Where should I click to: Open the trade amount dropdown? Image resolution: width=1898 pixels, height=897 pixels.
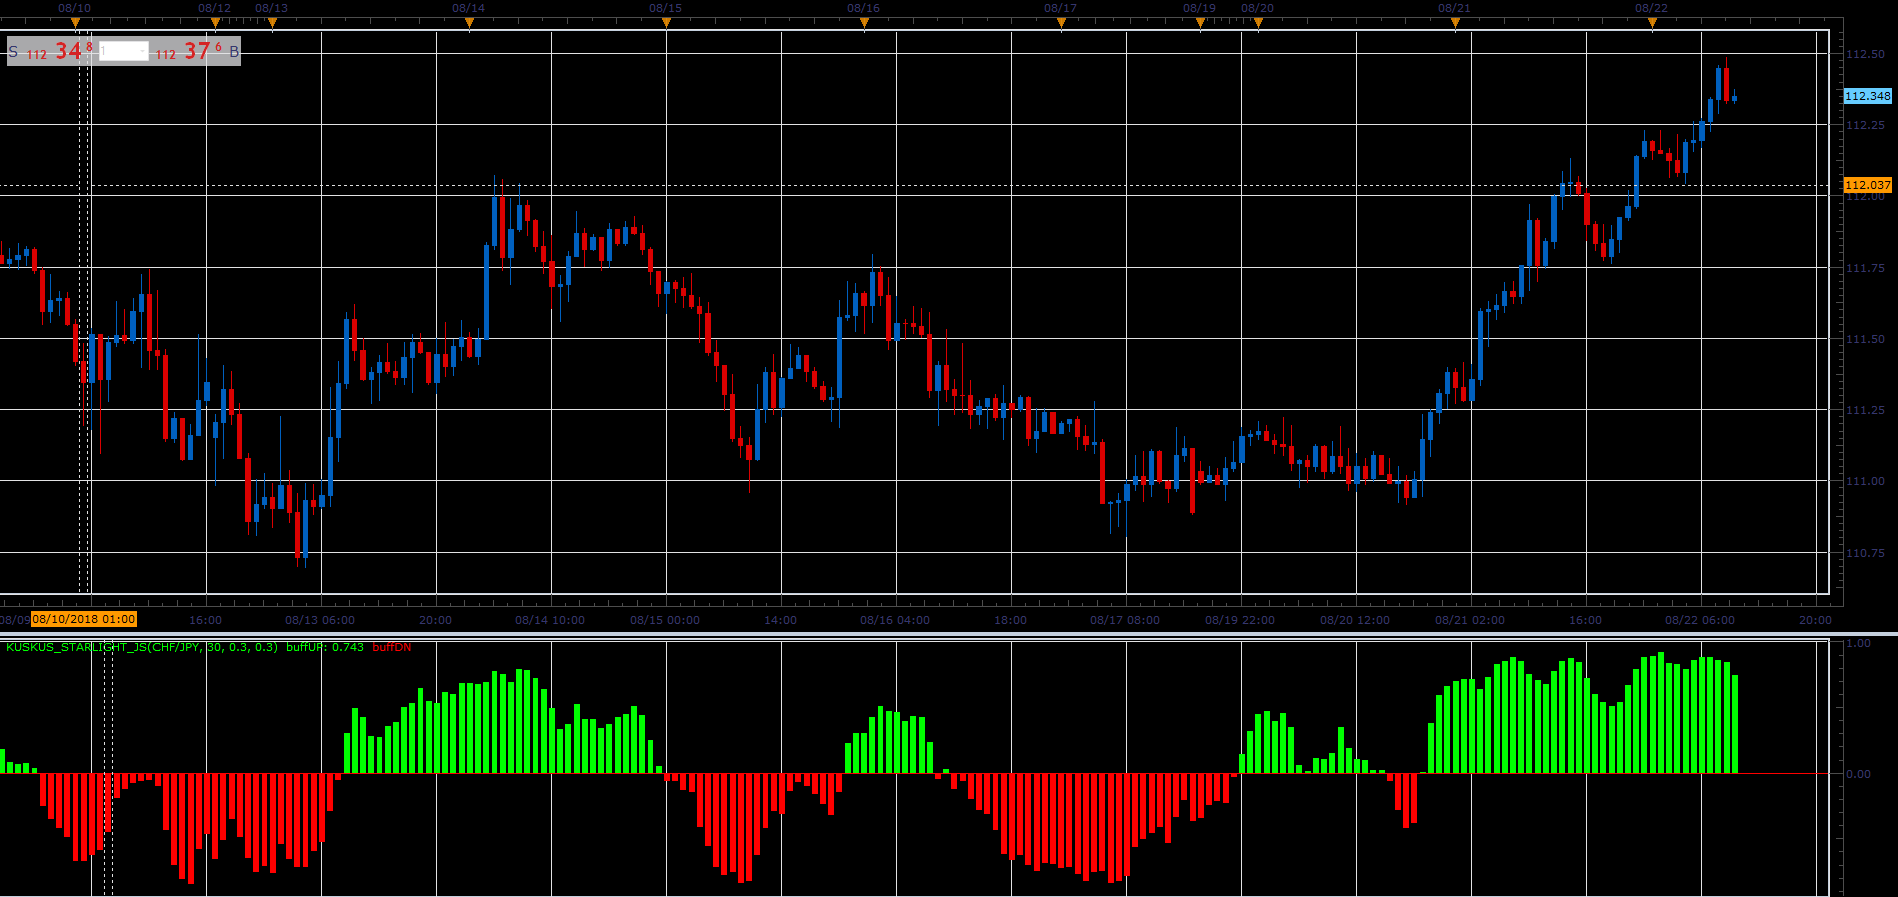click(x=124, y=51)
